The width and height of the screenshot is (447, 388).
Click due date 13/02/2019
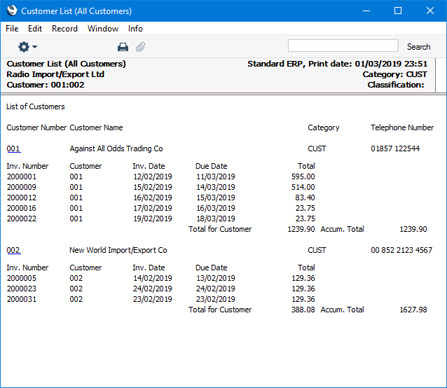[x=216, y=278]
